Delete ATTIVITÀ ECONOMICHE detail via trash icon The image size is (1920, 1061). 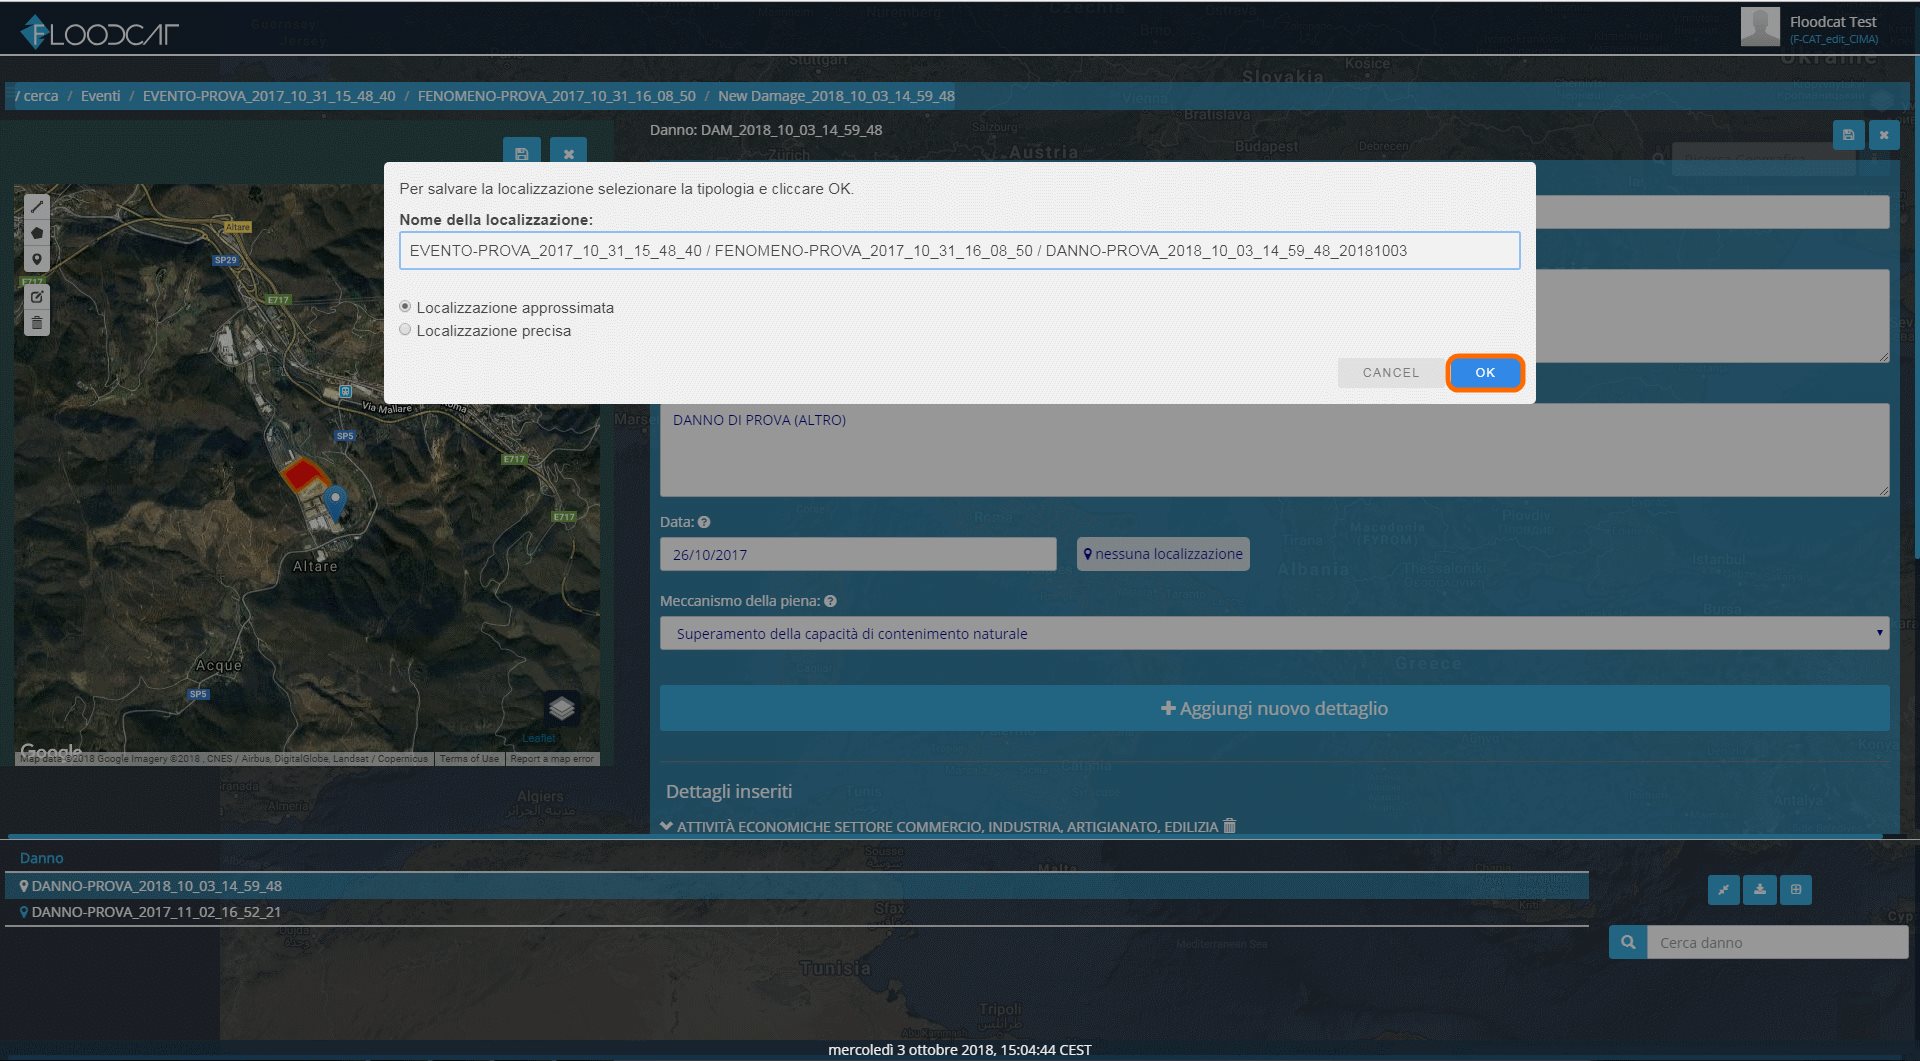tap(1230, 826)
